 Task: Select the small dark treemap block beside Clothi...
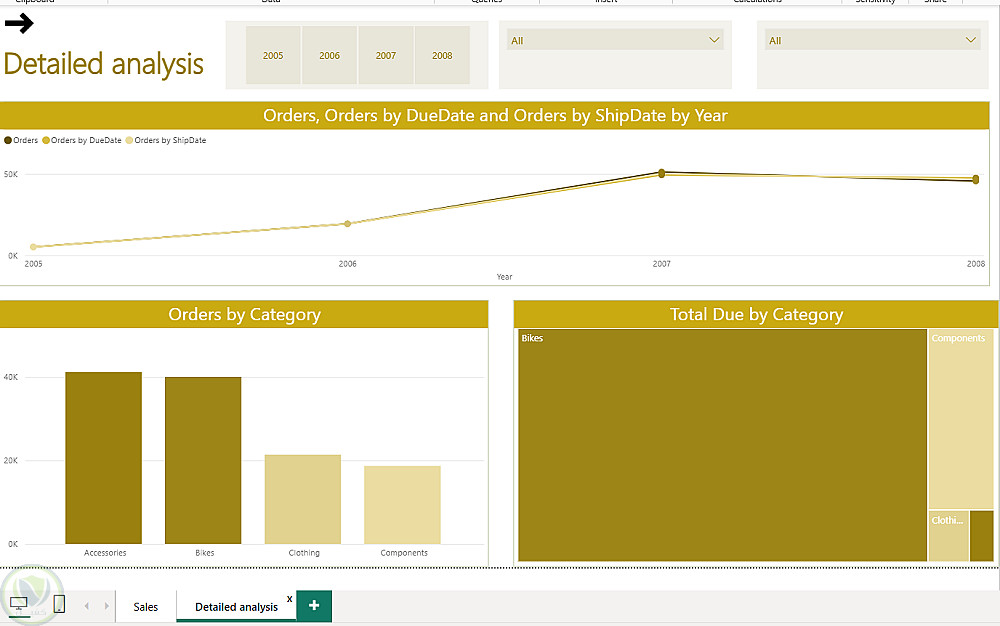[x=982, y=536]
